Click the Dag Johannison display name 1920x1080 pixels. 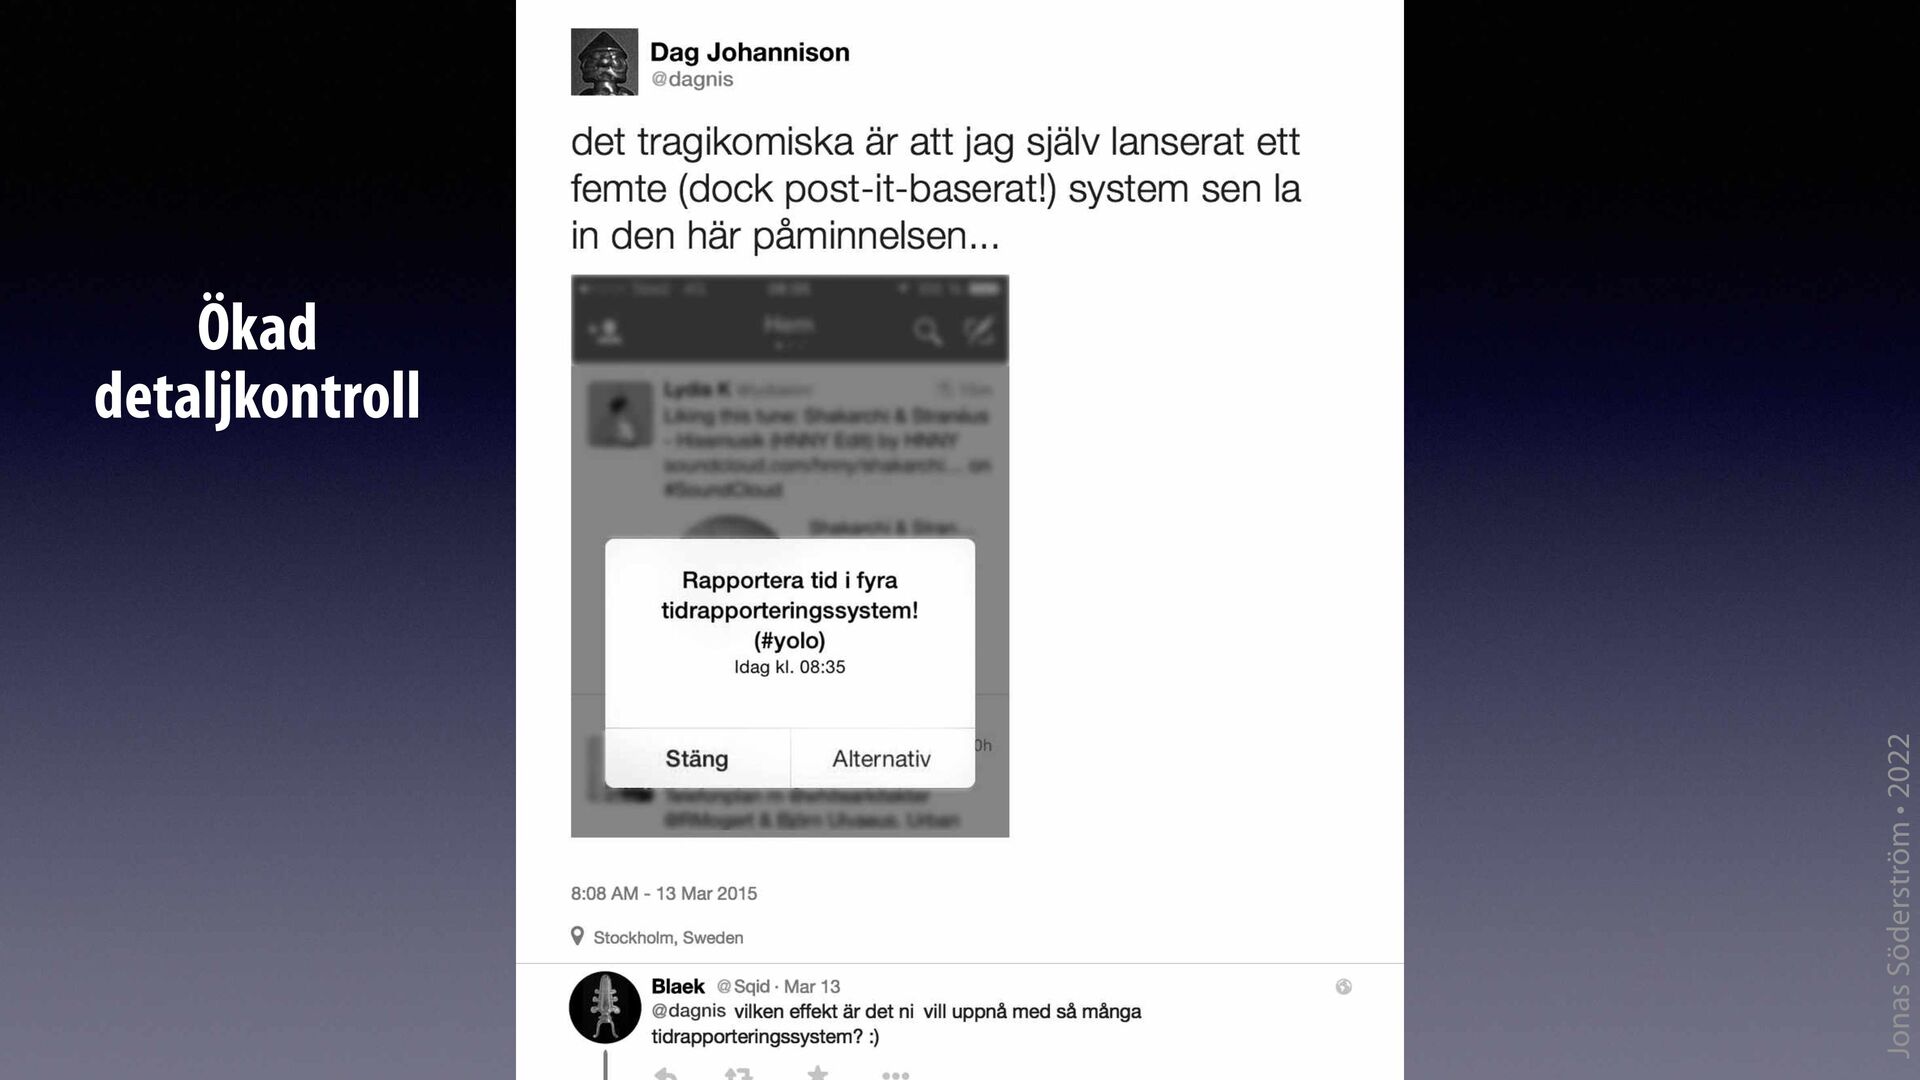pyautogui.click(x=750, y=52)
